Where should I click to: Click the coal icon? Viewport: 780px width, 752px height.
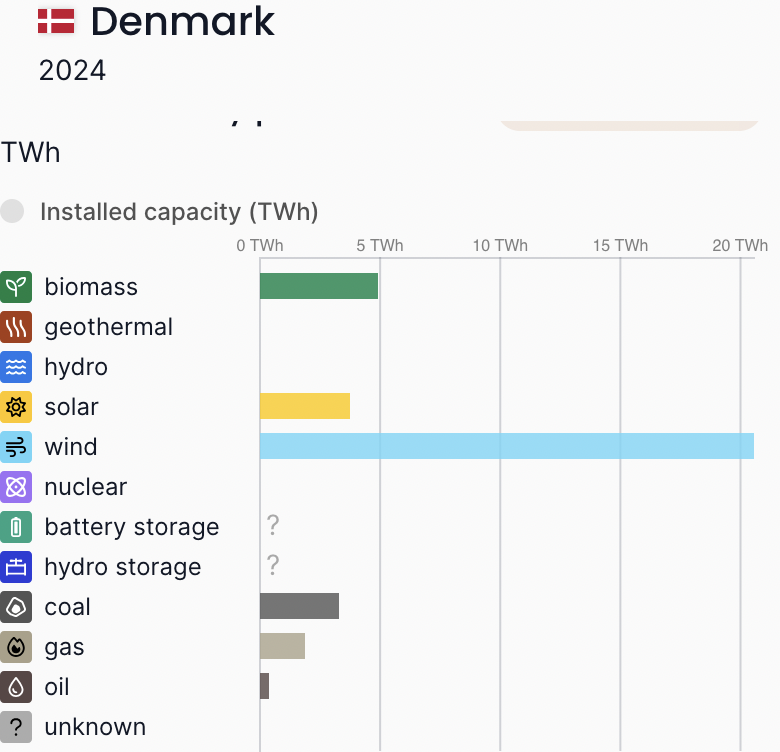coord(16,607)
